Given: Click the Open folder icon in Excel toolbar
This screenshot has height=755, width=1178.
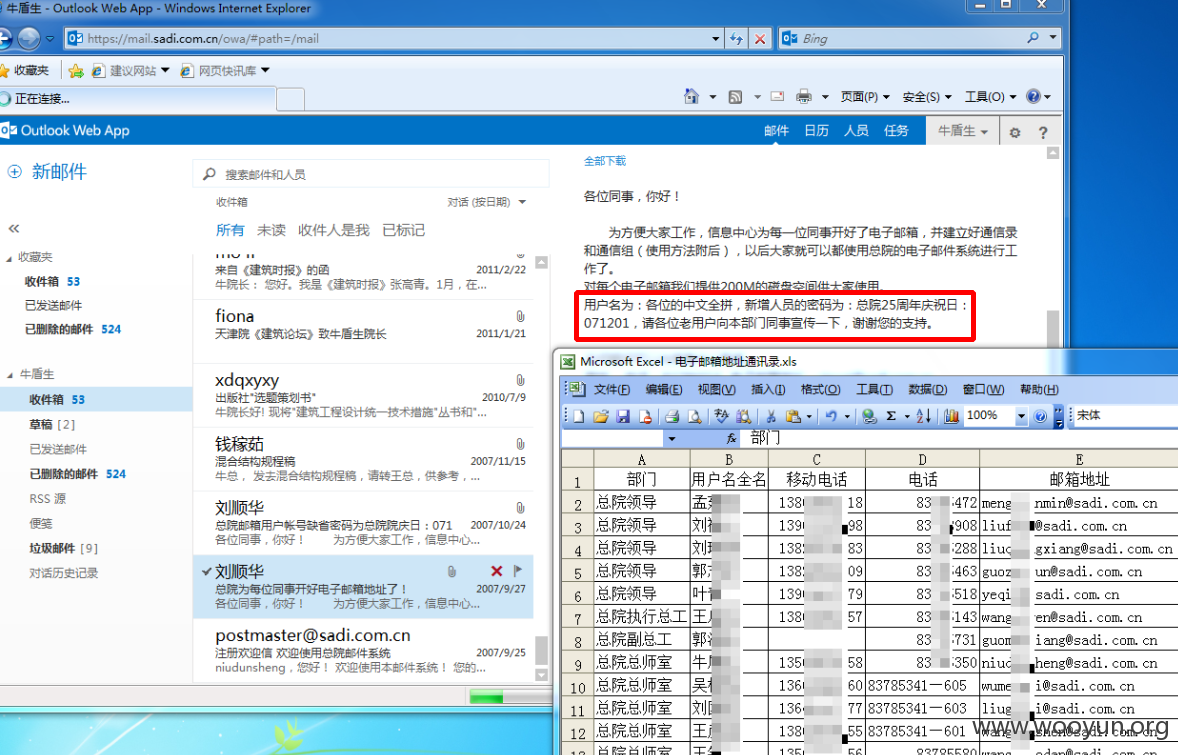Looking at the screenshot, I should [x=600, y=416].
